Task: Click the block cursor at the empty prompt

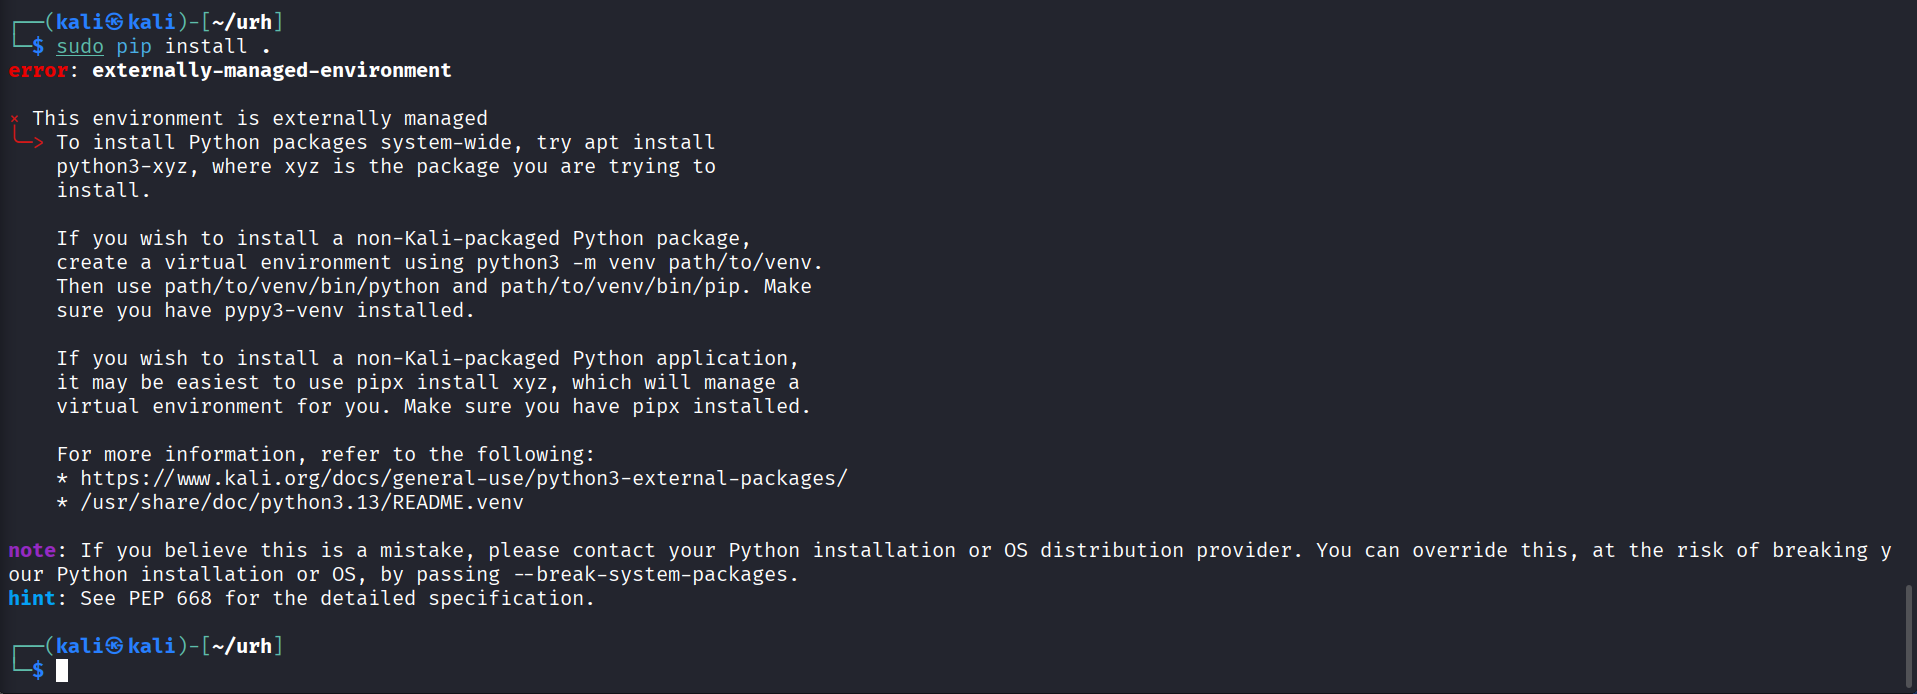Action: tap(62, 670)
